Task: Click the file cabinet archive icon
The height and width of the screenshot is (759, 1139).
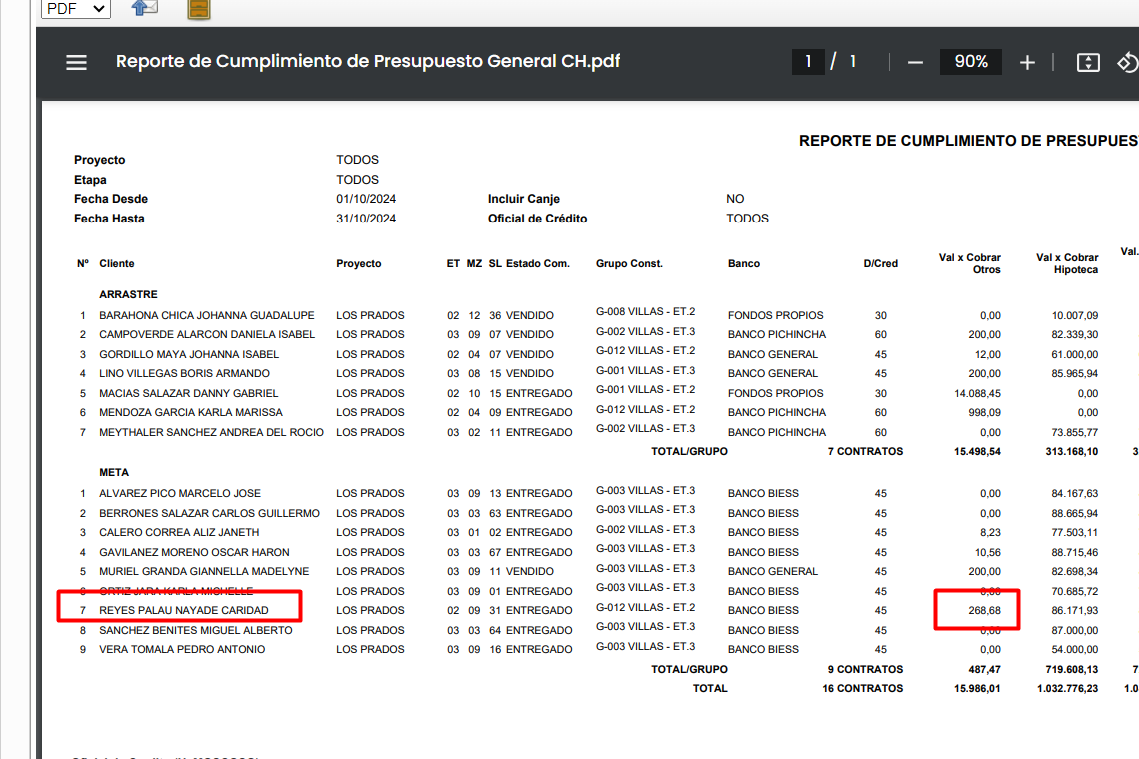Action: click(x=199, y=10)
